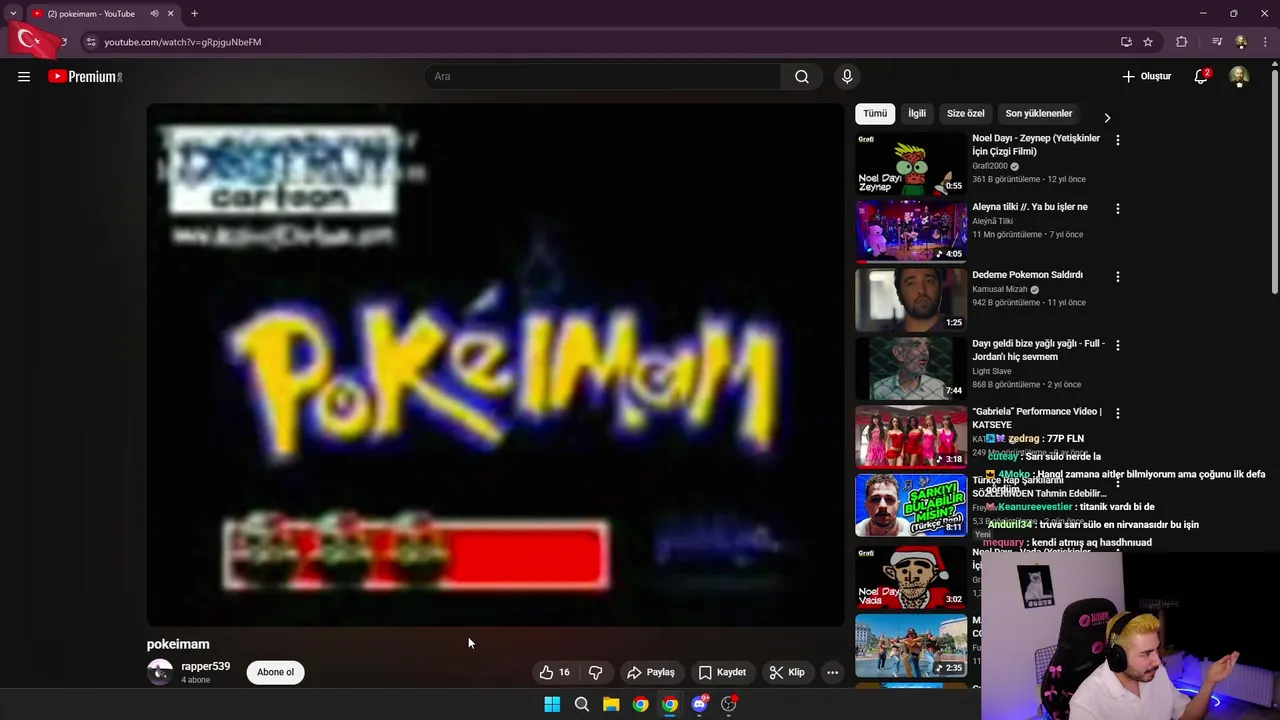1280x720 pixels.
Task: Start voice search with the microphone
Action: point(847,77)
